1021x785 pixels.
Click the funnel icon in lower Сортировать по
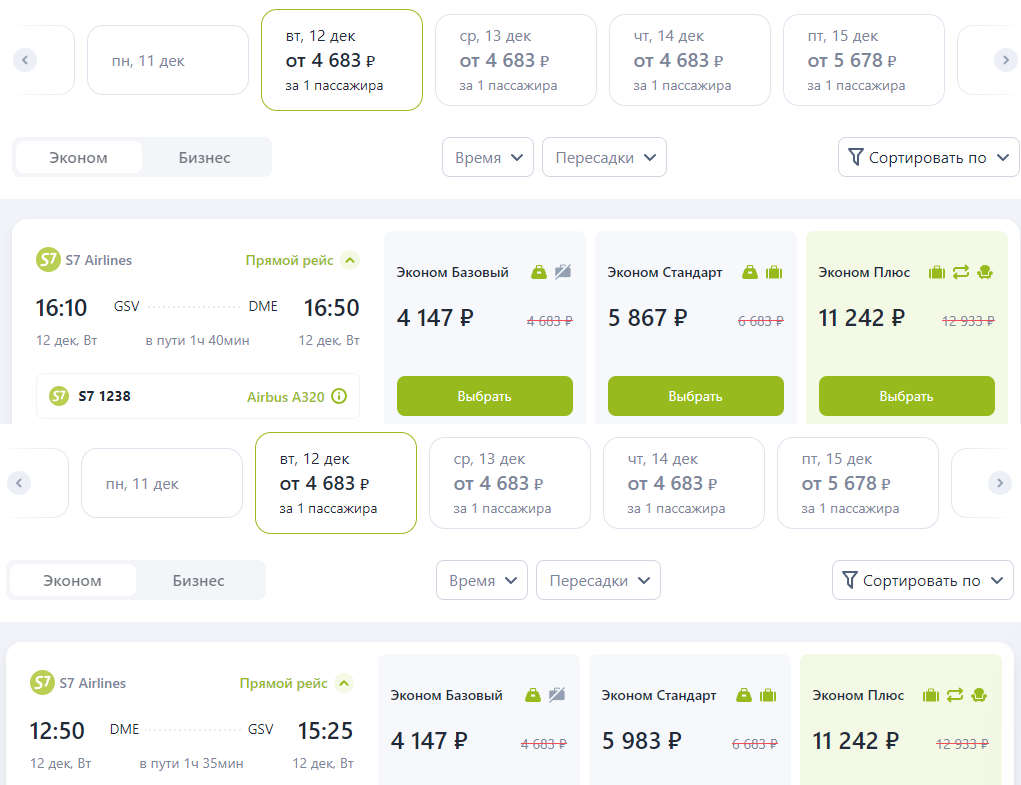click(x=850, y=580)
